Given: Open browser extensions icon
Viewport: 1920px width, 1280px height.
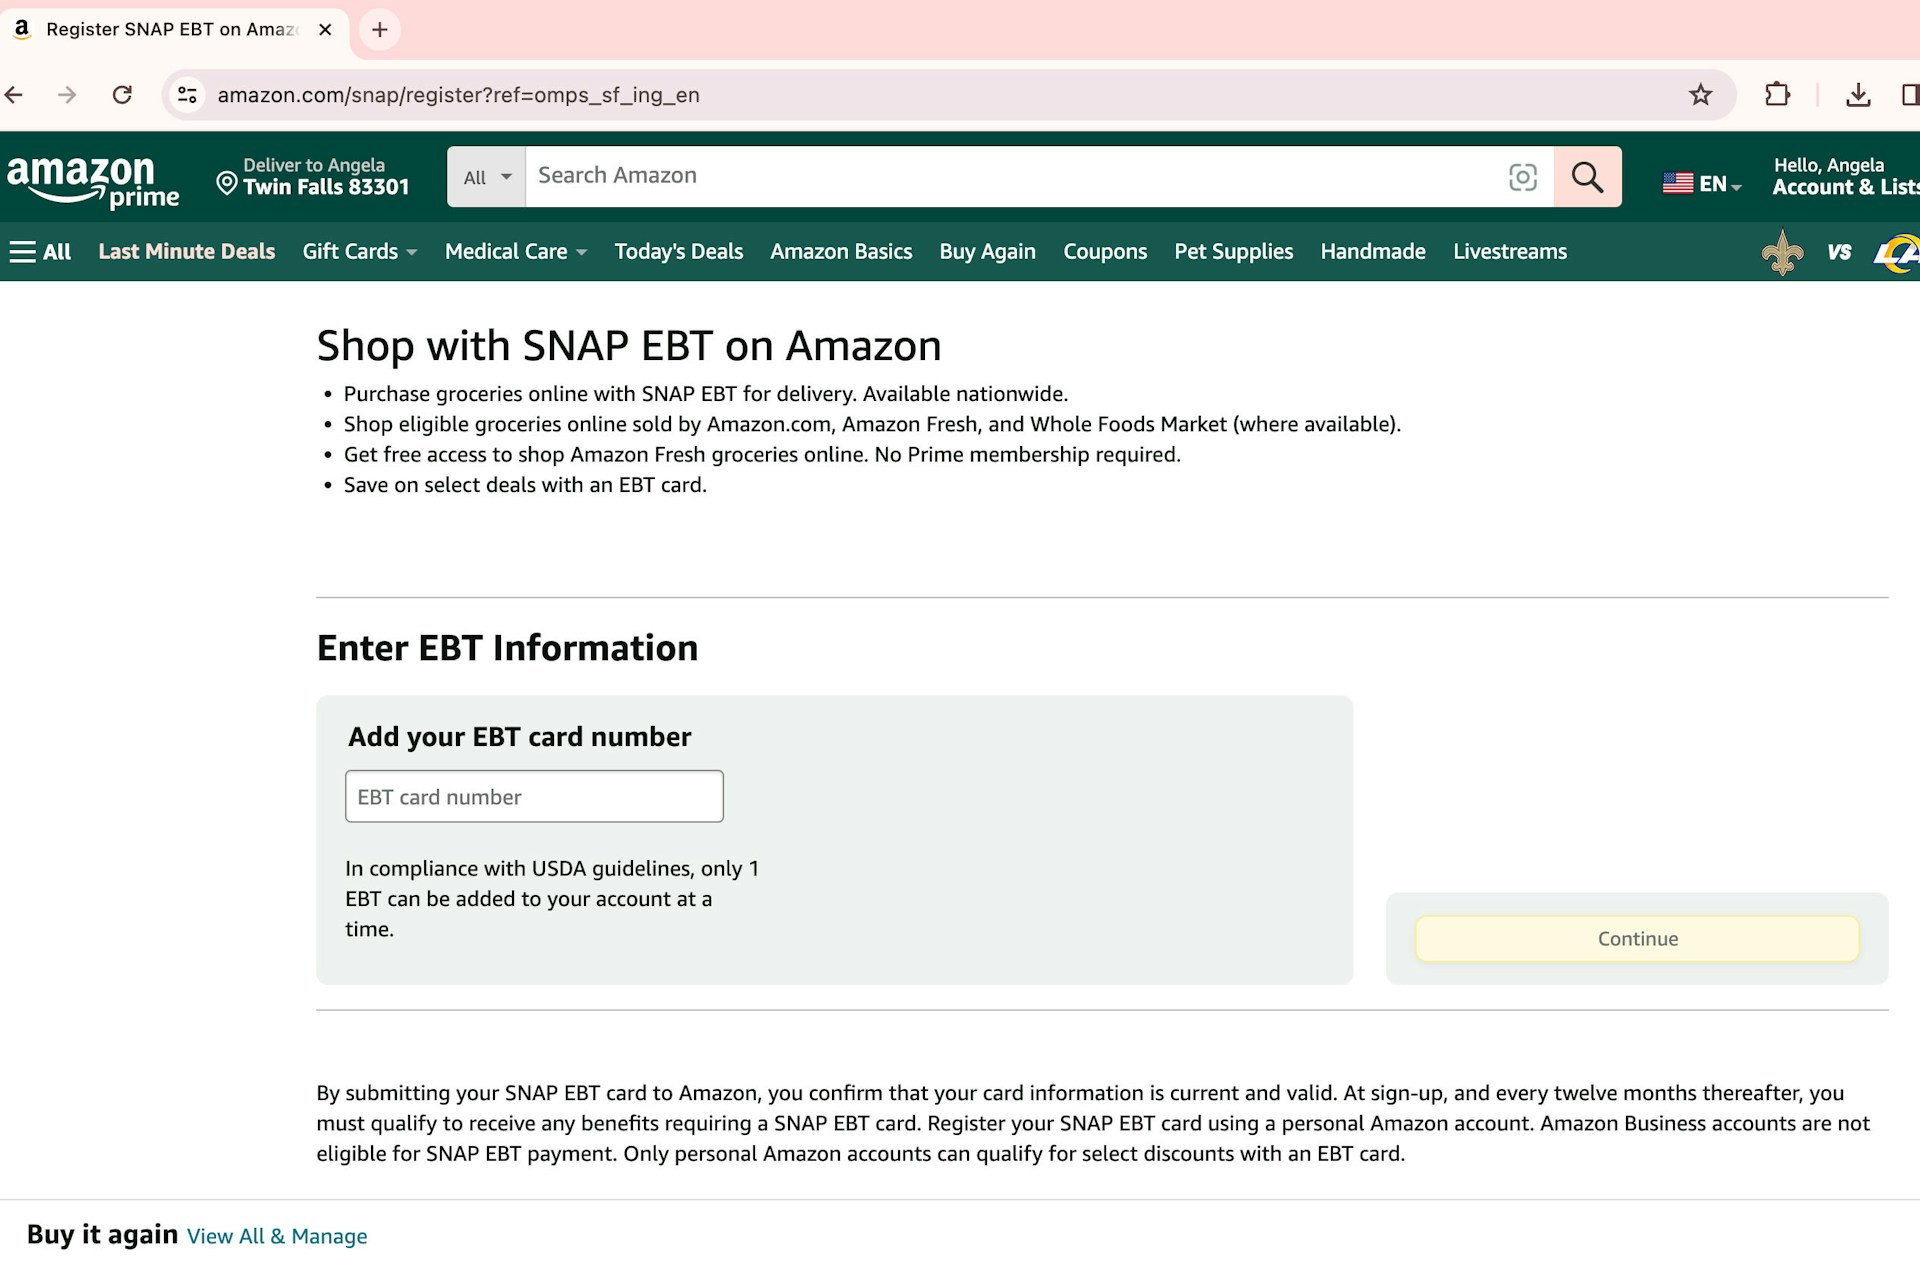Looking at the screenshot, I should pyautogui.click(x=1779, y=94).
